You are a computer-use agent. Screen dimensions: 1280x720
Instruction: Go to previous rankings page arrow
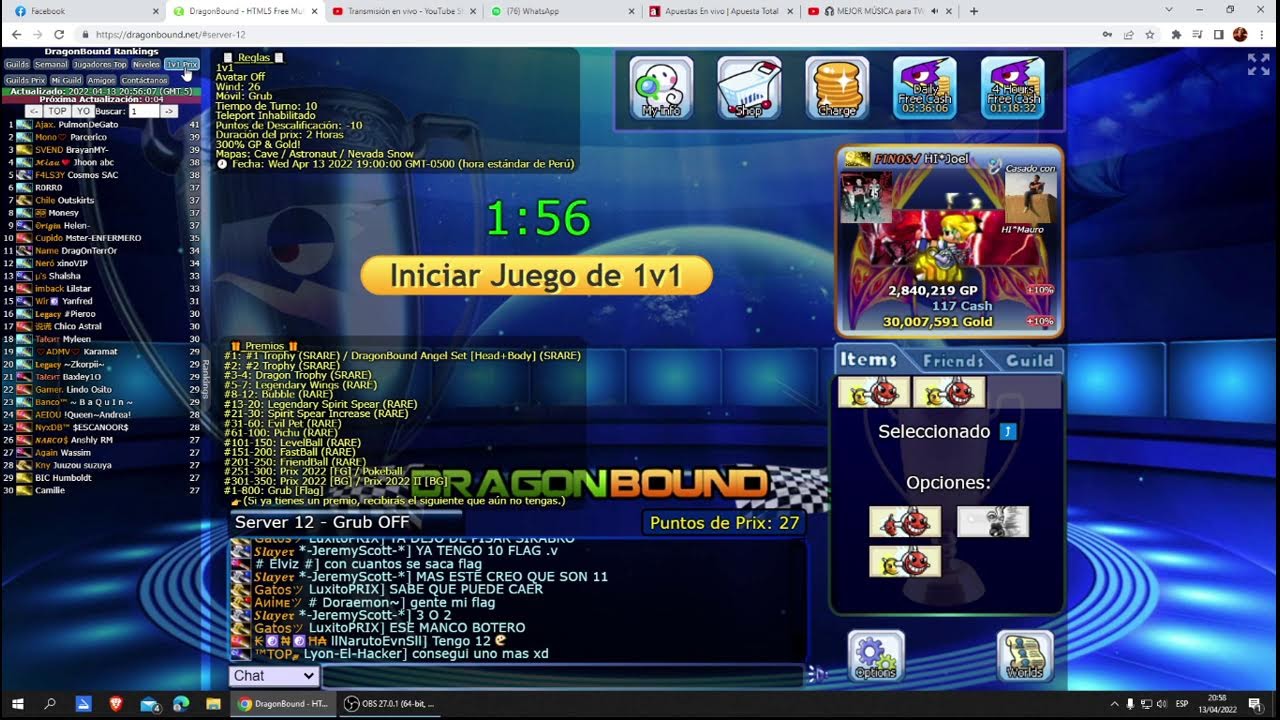[33, 111]
